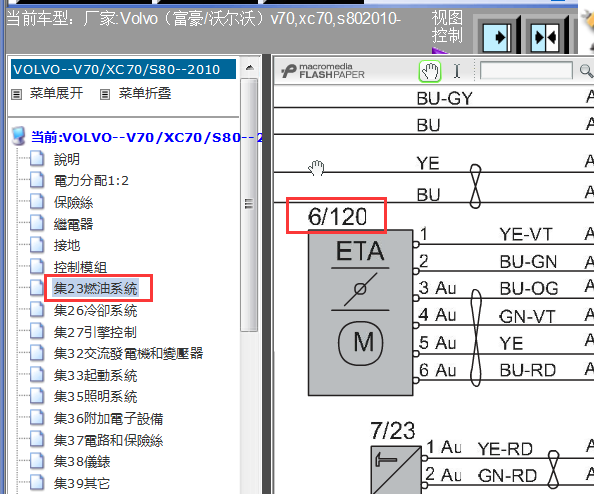The height and width of the screenshot is (494, 594).
Task: Click the BU-RD wire label on pin 6
Action: pos(528,370)
